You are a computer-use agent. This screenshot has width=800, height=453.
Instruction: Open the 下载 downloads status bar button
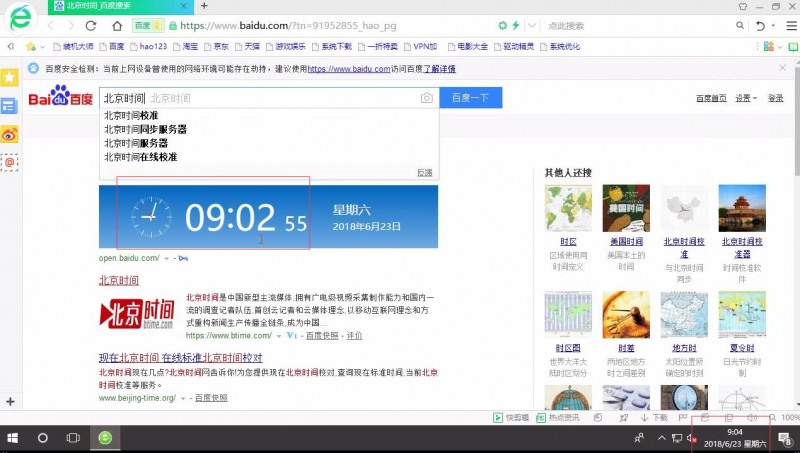[x=654, y=418]
